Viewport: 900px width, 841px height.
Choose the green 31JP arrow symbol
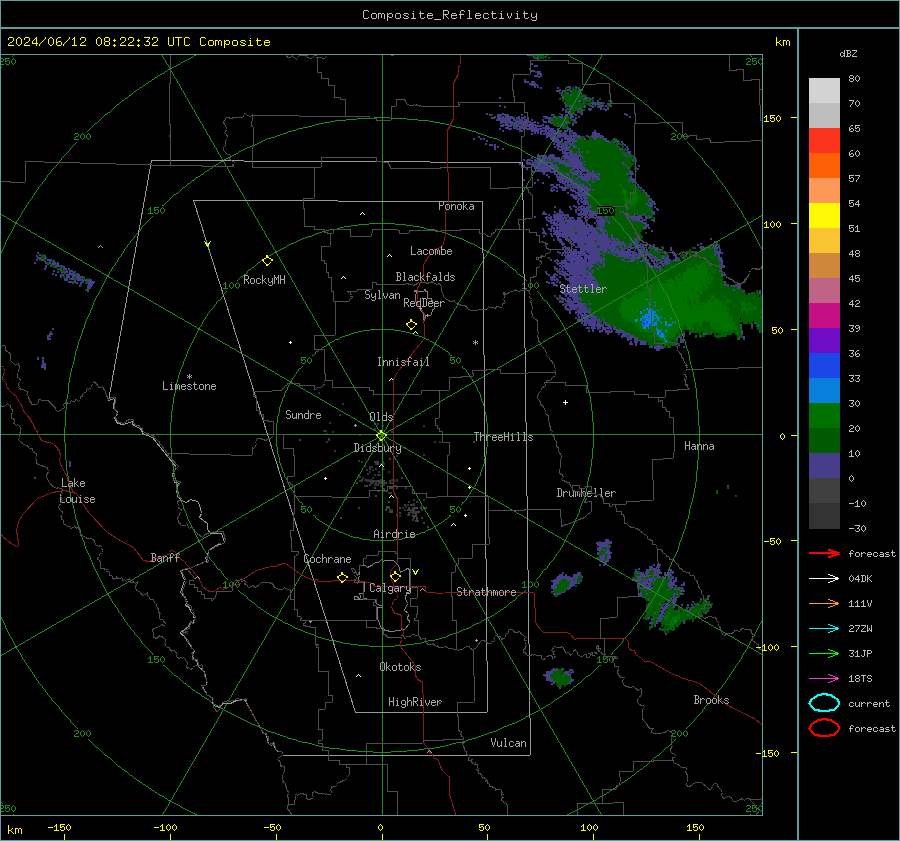point(824,653)
